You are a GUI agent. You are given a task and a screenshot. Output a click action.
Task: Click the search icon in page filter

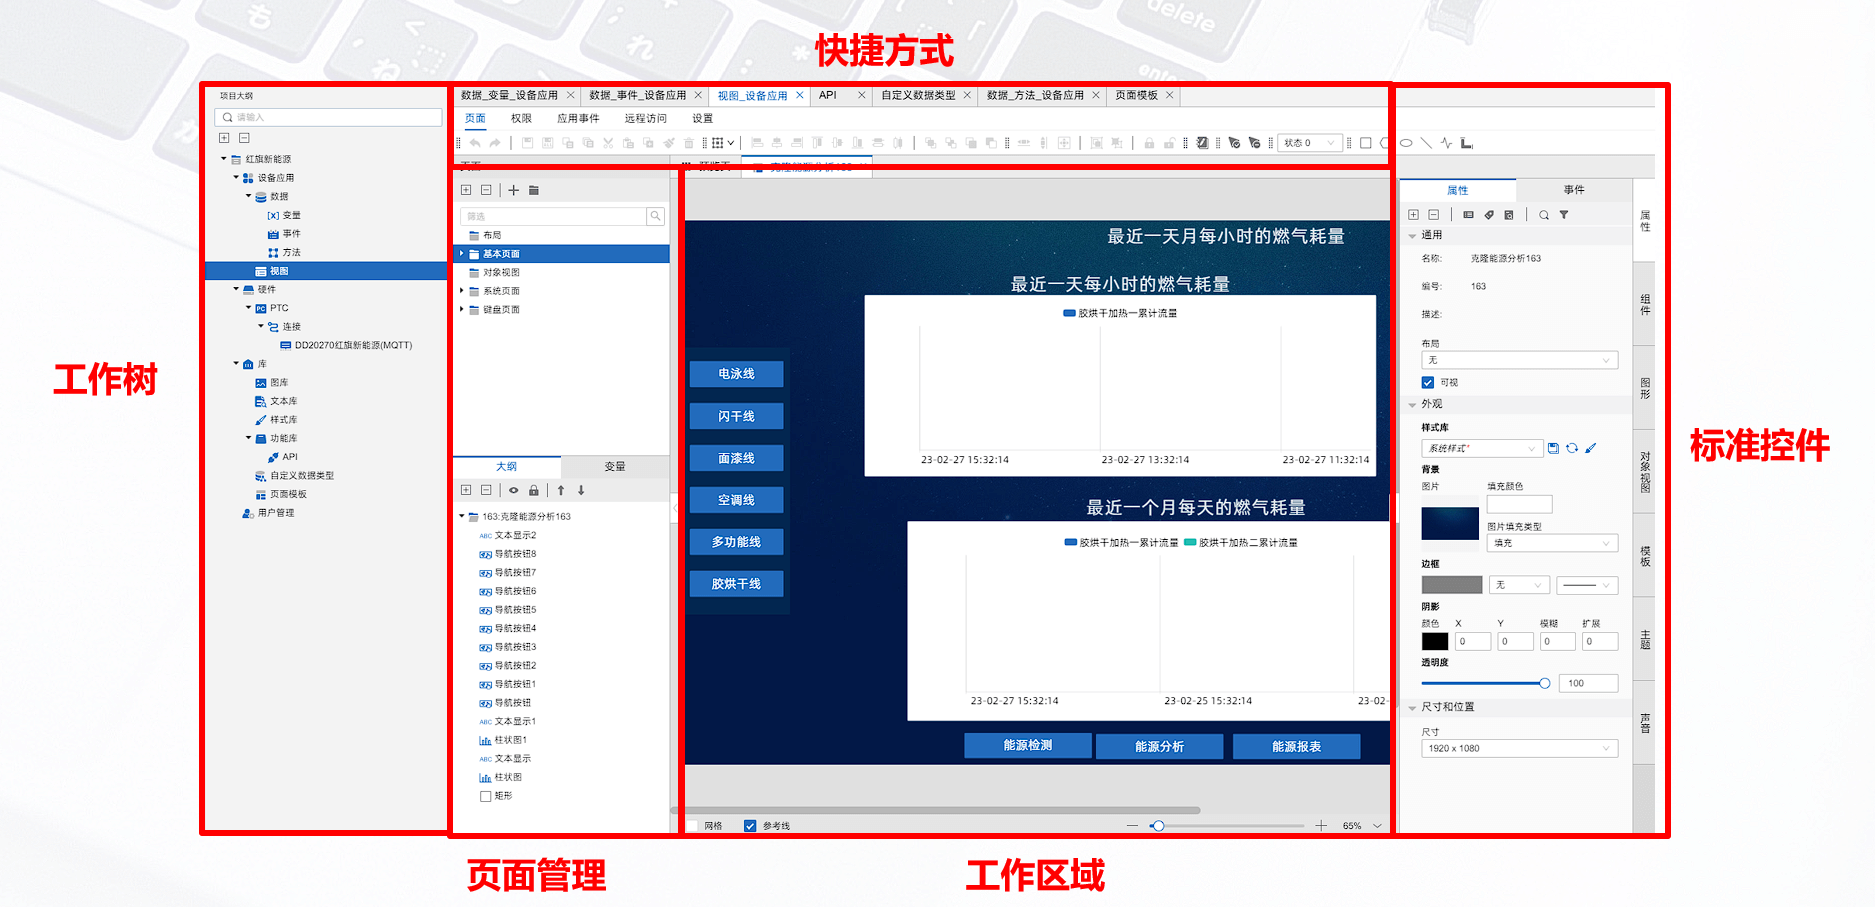656,216
